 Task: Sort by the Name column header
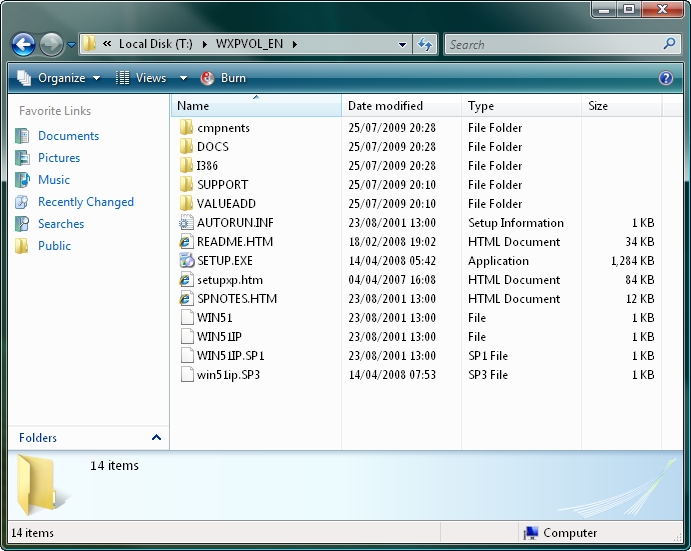coord(256,105)
